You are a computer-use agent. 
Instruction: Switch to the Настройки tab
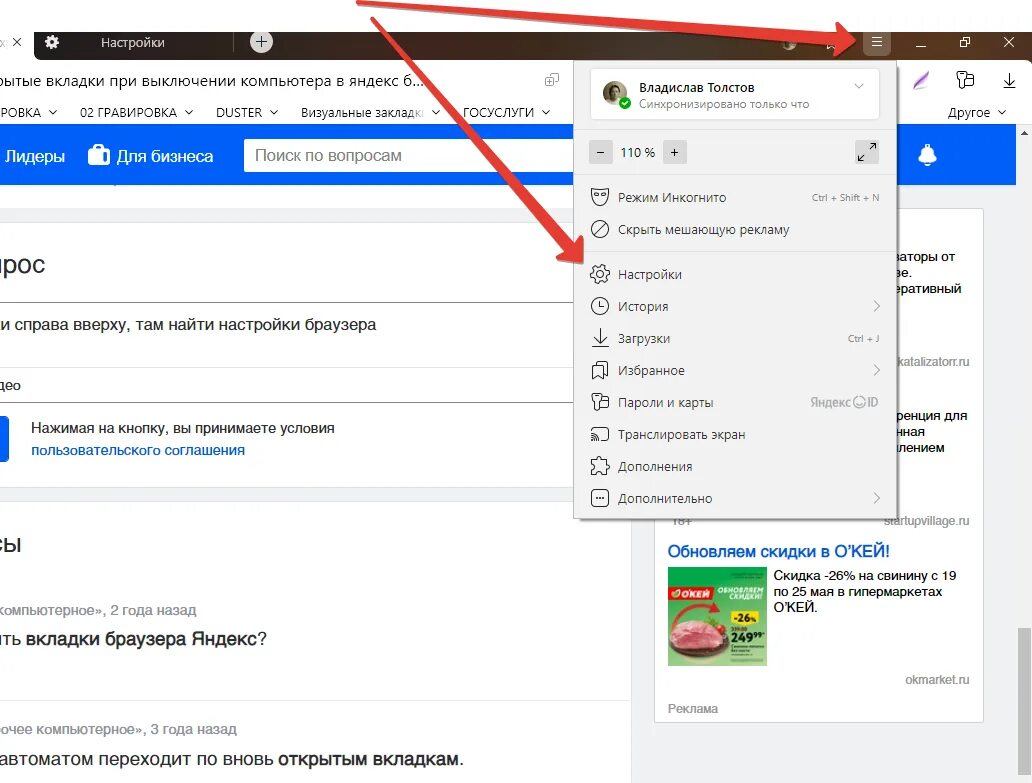point(132,43)
